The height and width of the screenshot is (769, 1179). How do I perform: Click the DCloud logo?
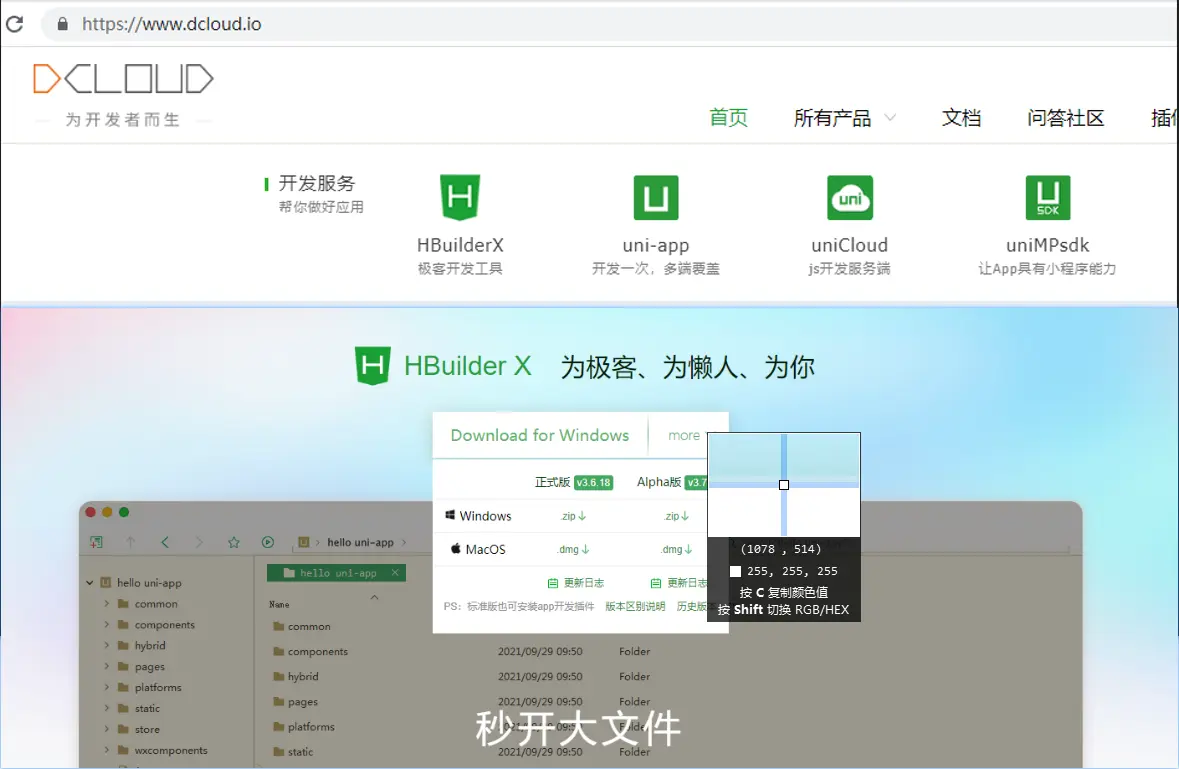pos(123,79)
